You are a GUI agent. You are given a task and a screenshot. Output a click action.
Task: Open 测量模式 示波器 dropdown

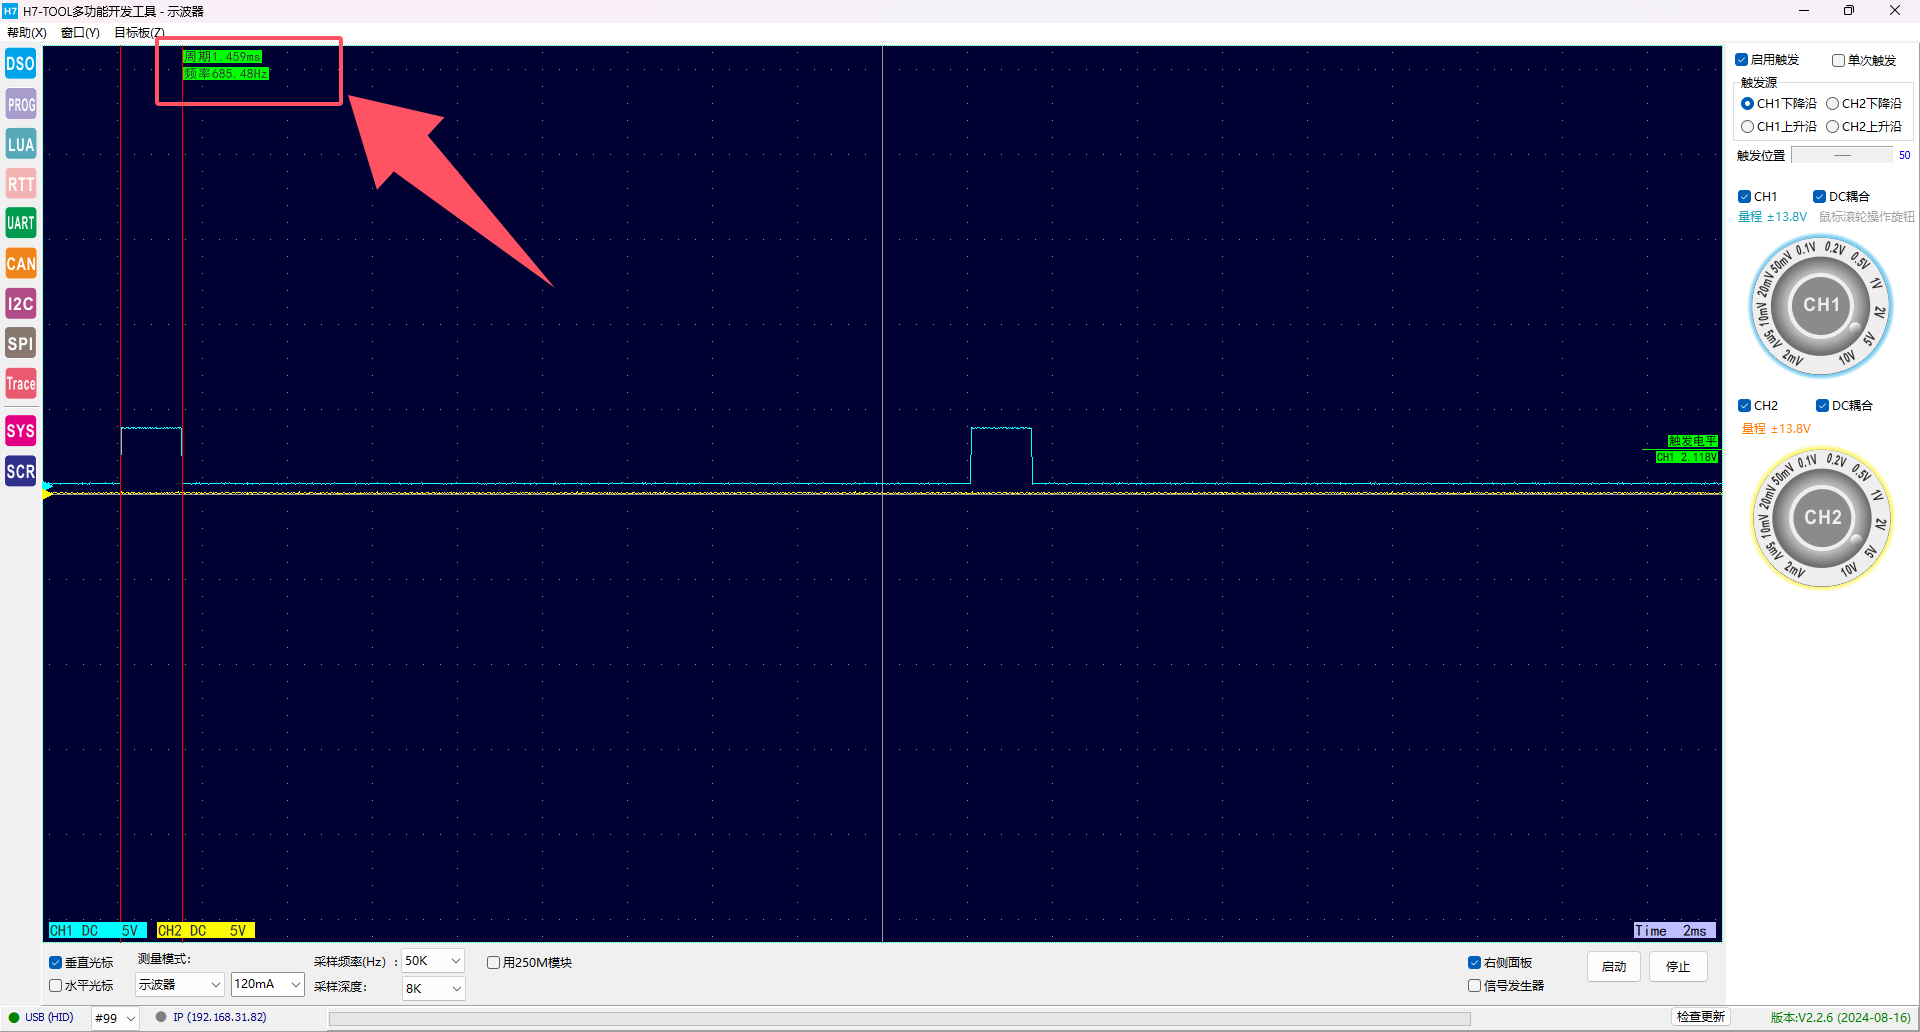(x=179, y=985)
